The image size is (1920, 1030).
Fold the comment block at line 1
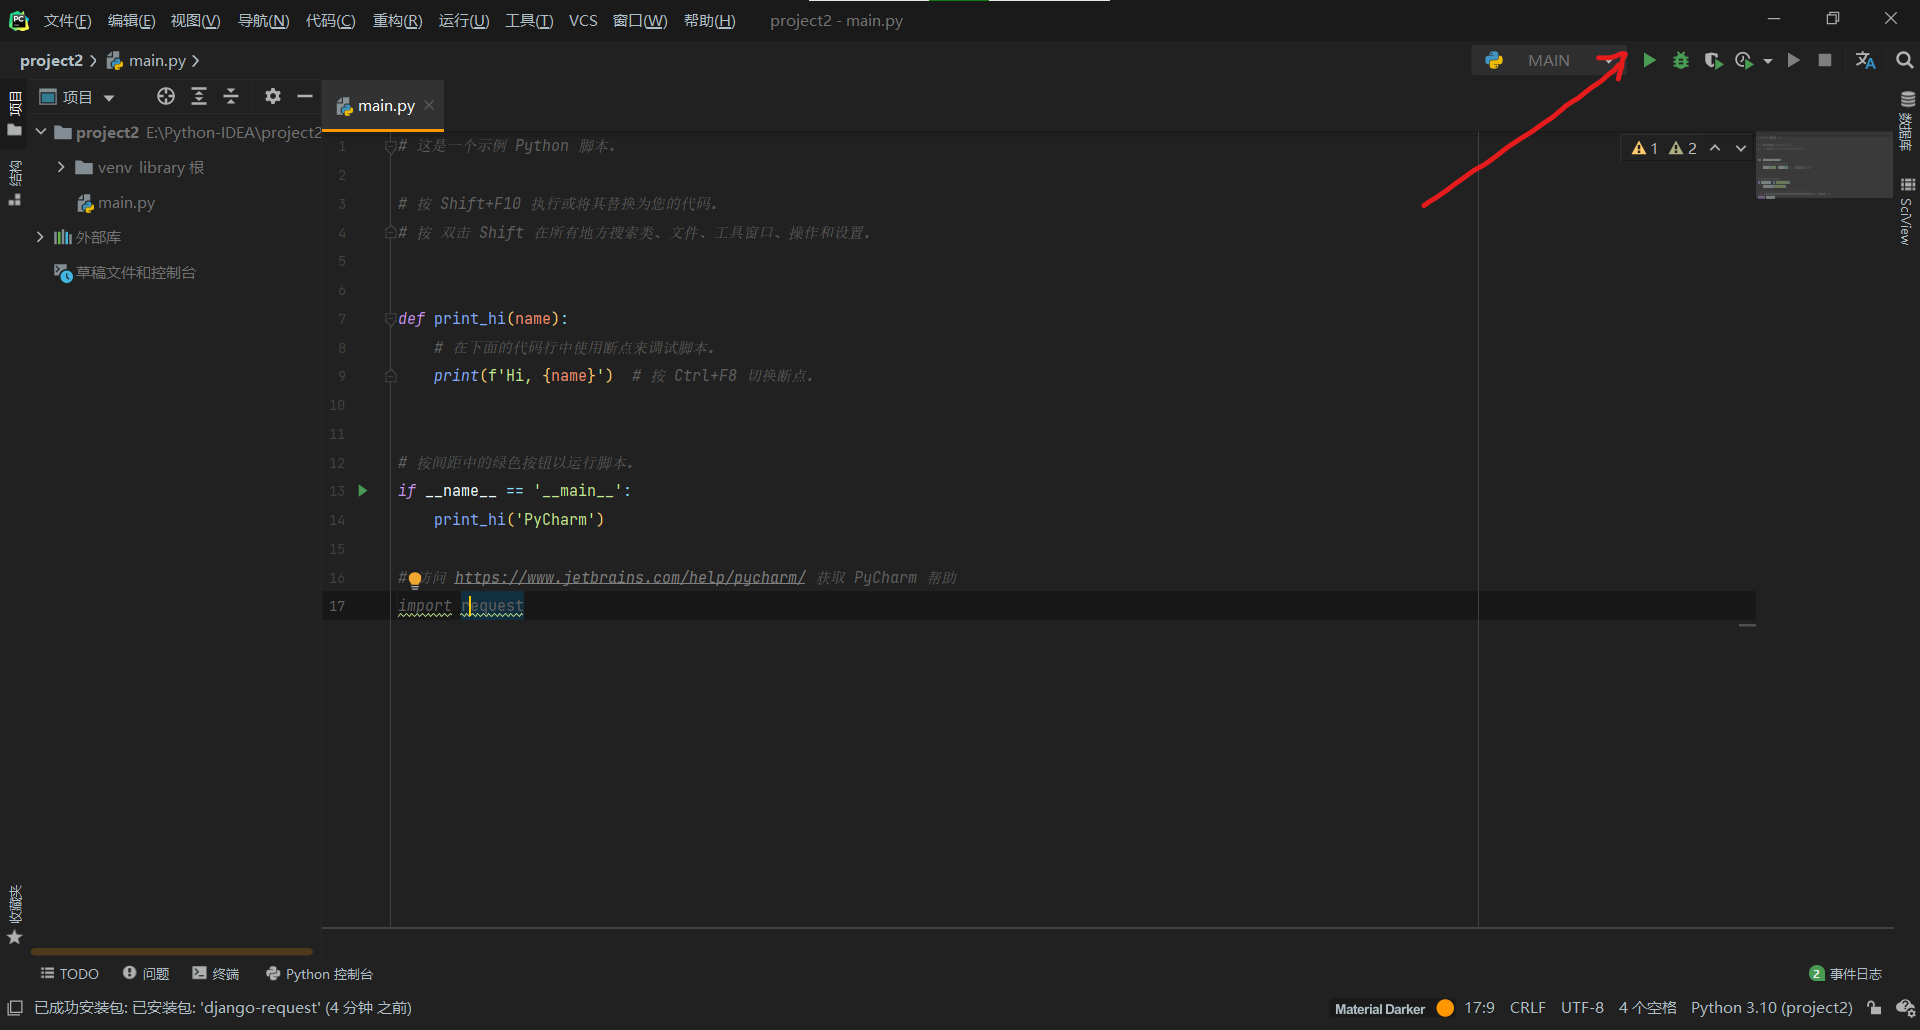click(x=390, y=146)
